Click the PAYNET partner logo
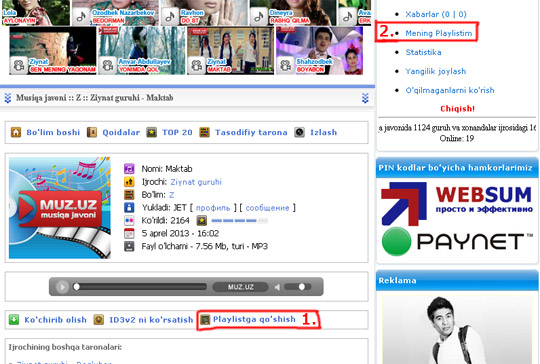Image resolution: width=540 pixels, height=364 pixels. pos(457,241)
